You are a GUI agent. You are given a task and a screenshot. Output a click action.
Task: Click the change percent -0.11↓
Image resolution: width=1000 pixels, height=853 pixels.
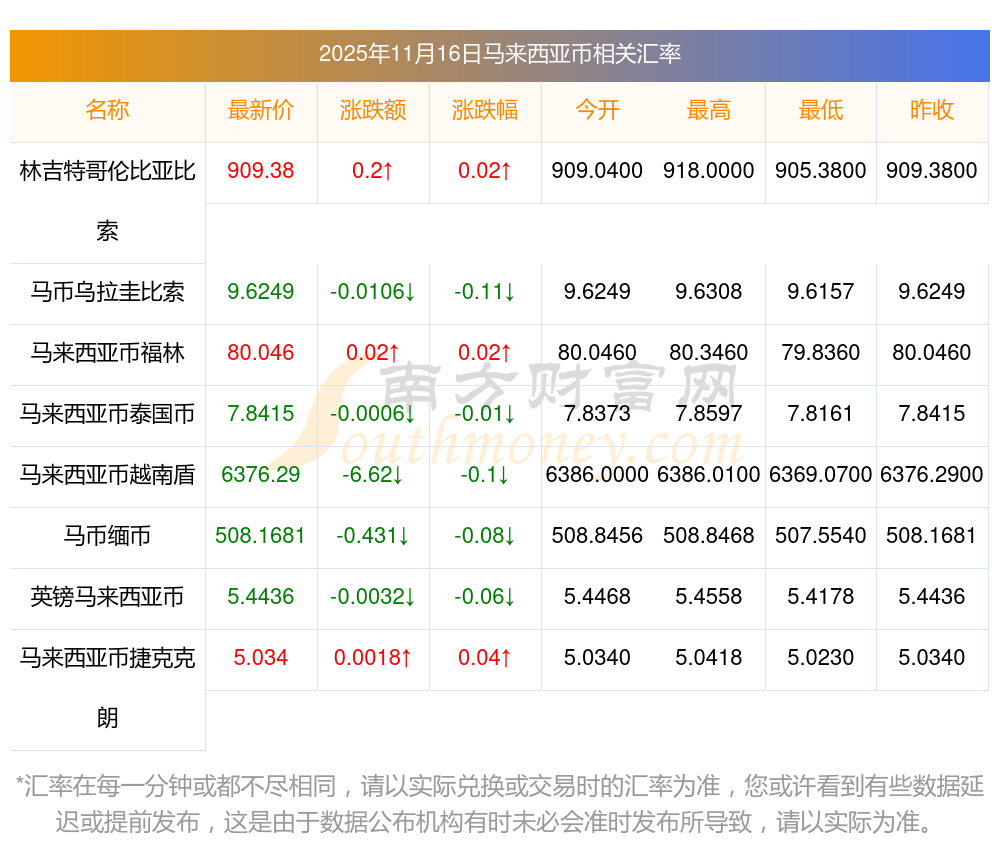(x=485, y=292)
